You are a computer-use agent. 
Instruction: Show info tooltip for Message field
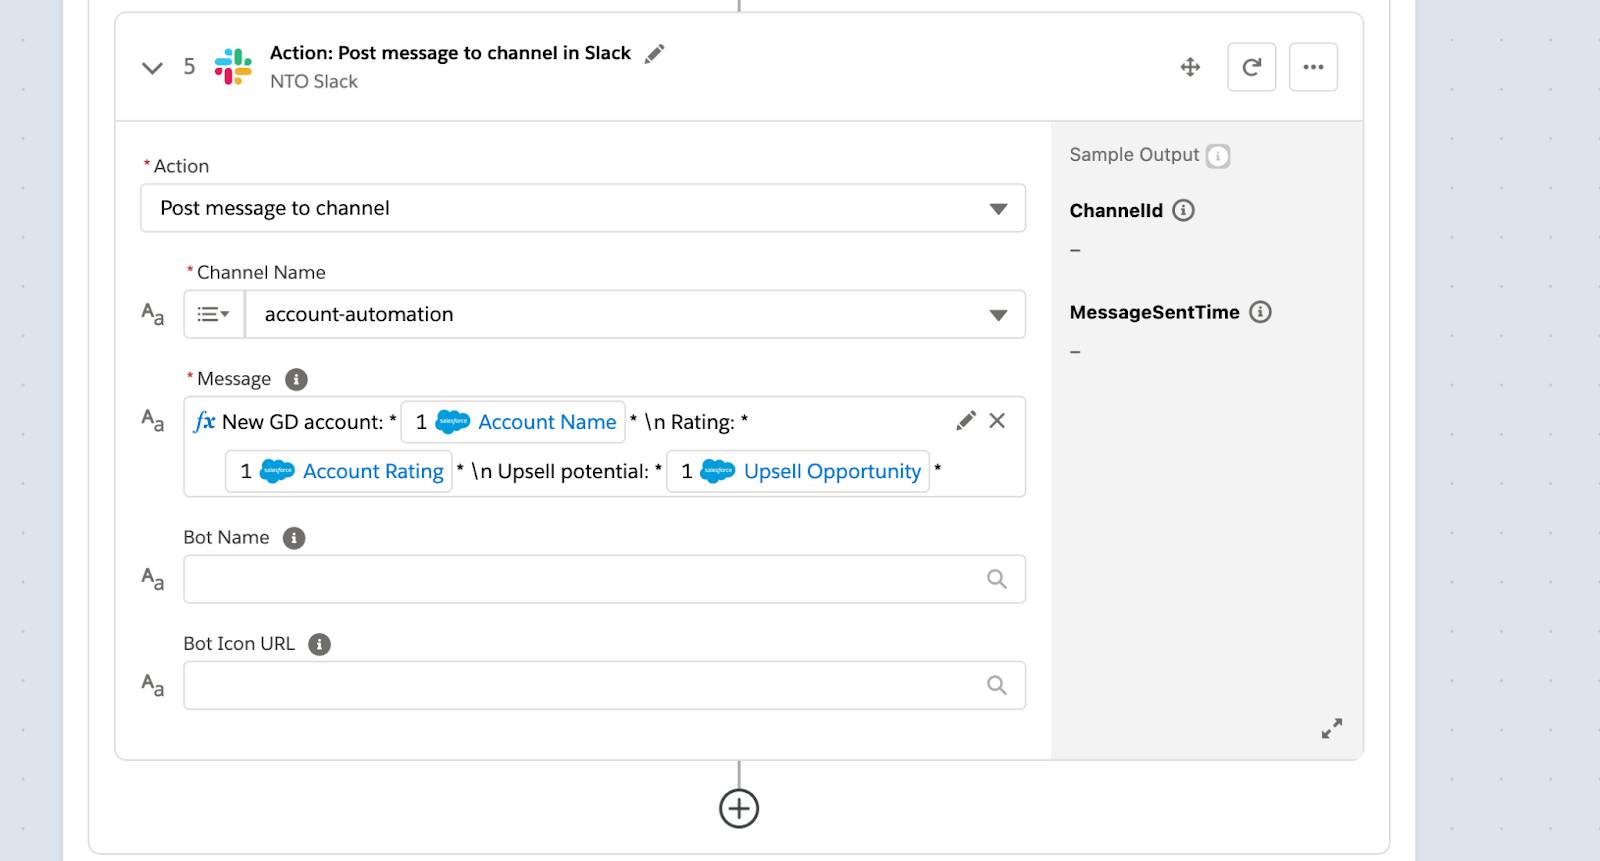click(296, 379)
